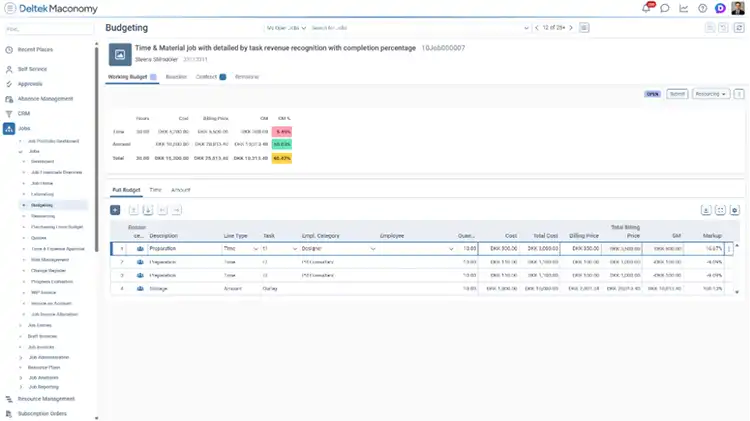750x421 pixels.
Task: Open the analytics chart icon in header
Action: click(684, 8)
